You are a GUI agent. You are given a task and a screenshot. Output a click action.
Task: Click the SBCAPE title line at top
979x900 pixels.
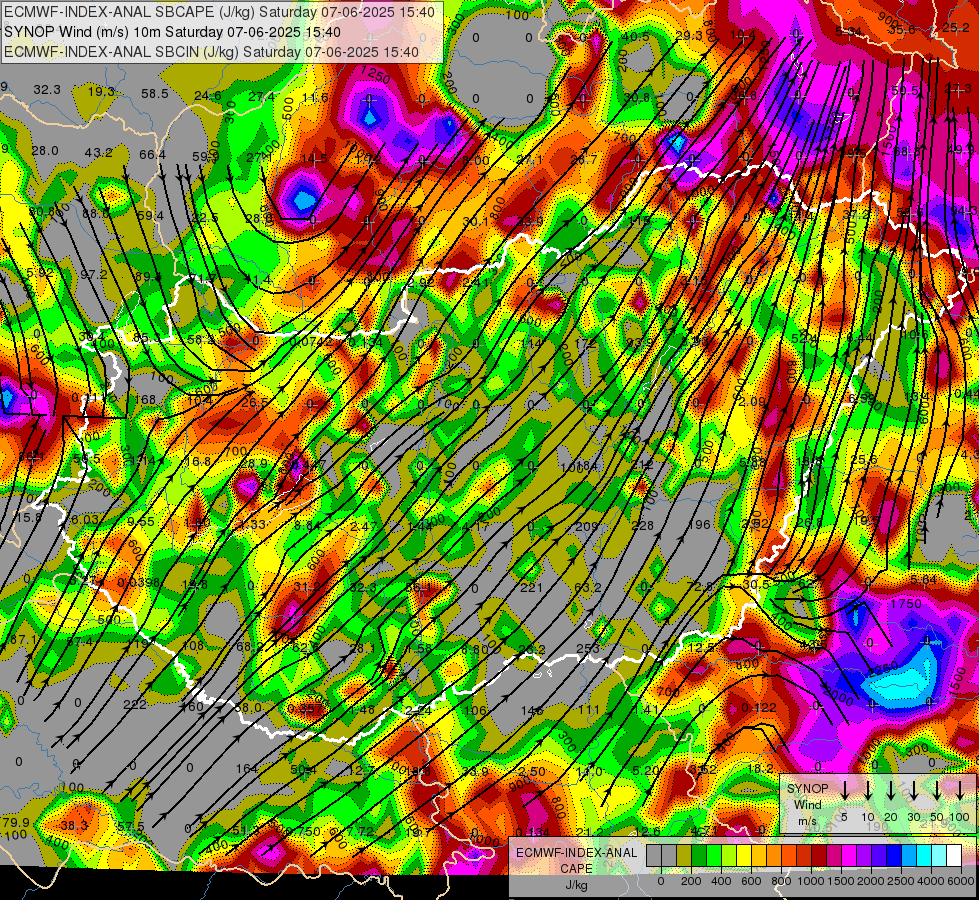[219, 12]
